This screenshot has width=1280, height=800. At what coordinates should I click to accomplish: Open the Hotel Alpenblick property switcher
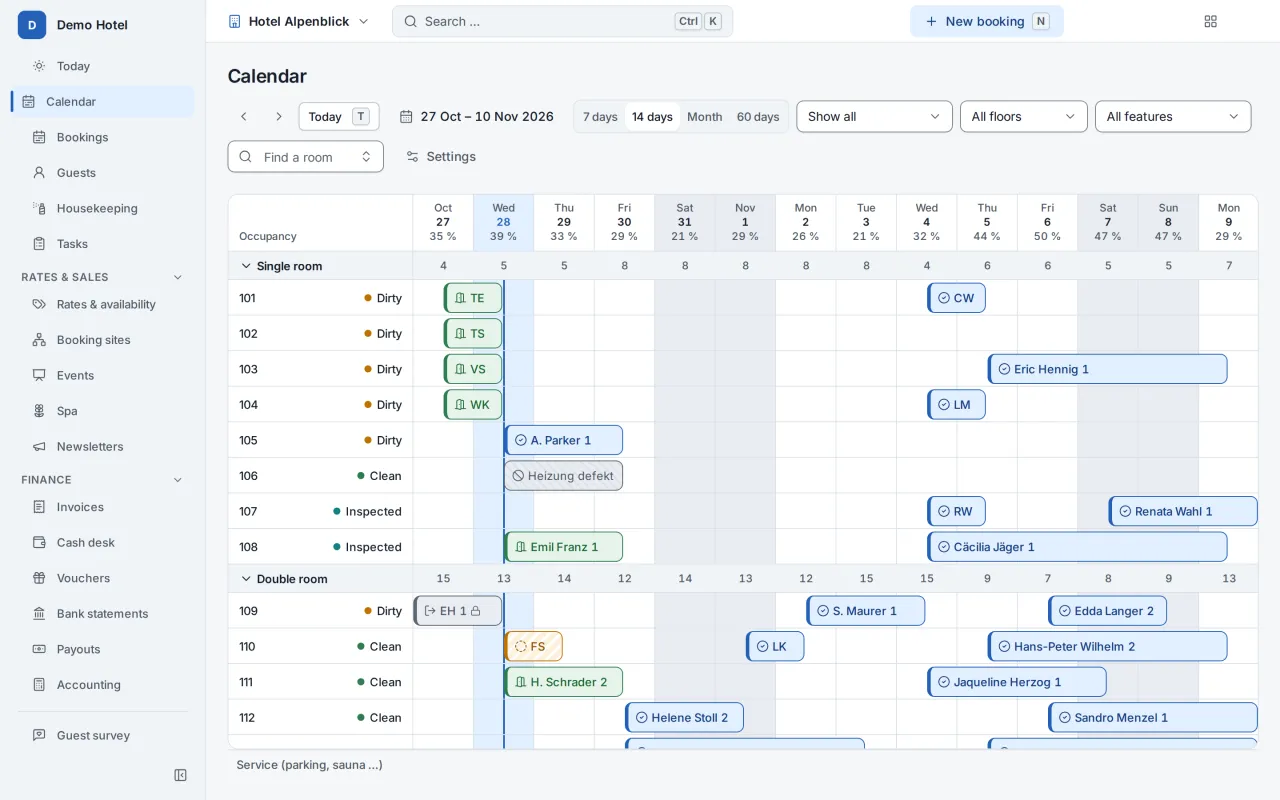click(298, 21)
